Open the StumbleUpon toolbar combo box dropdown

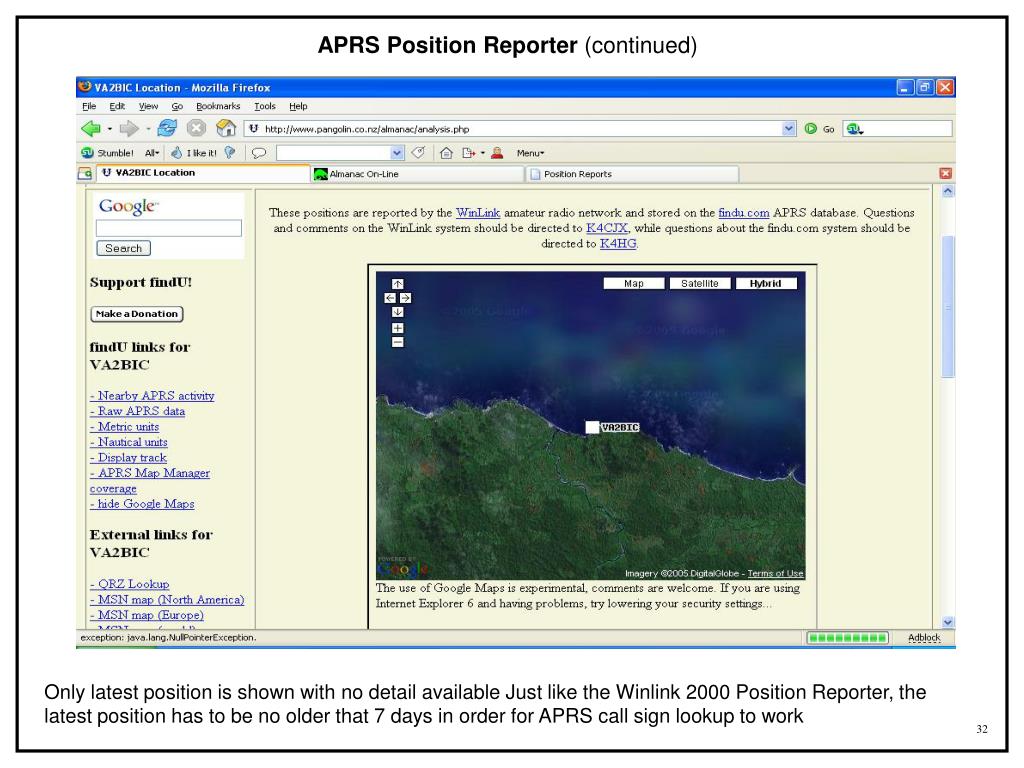[397, 153]
